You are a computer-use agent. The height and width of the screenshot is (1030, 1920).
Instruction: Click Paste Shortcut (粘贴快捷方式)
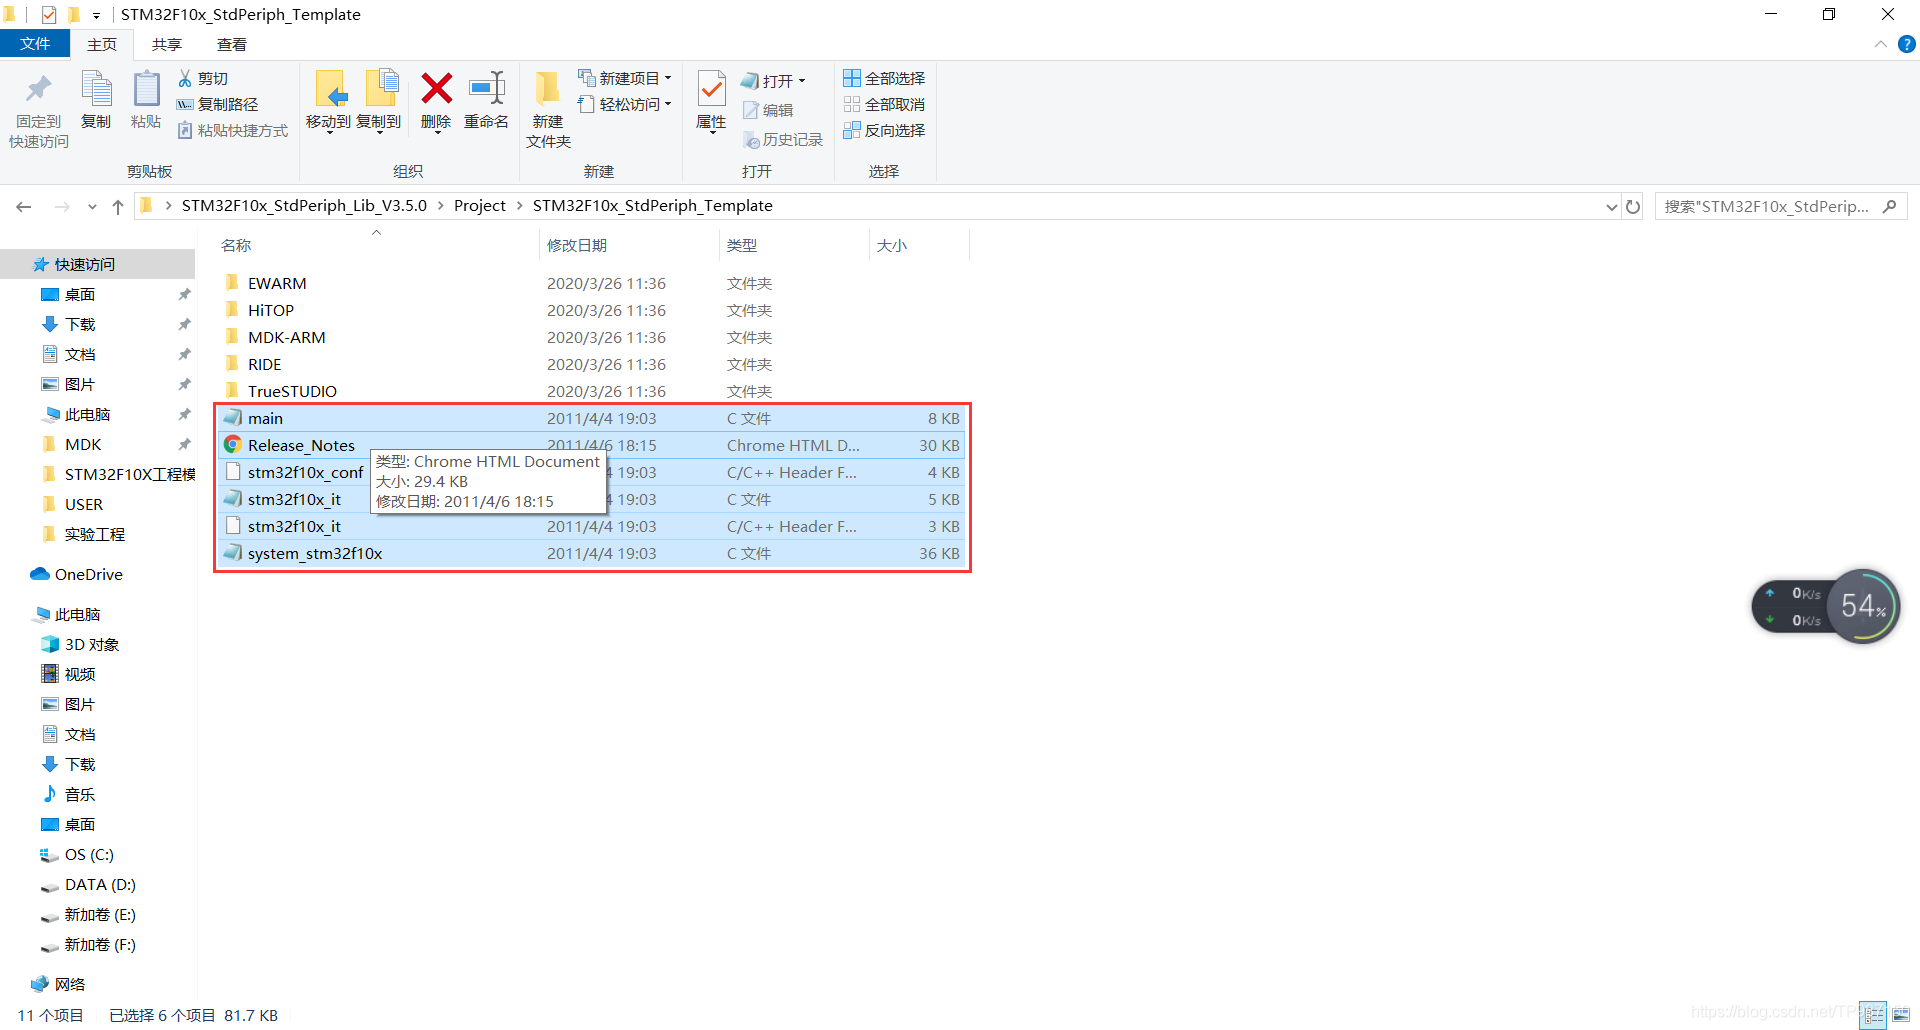233,130
